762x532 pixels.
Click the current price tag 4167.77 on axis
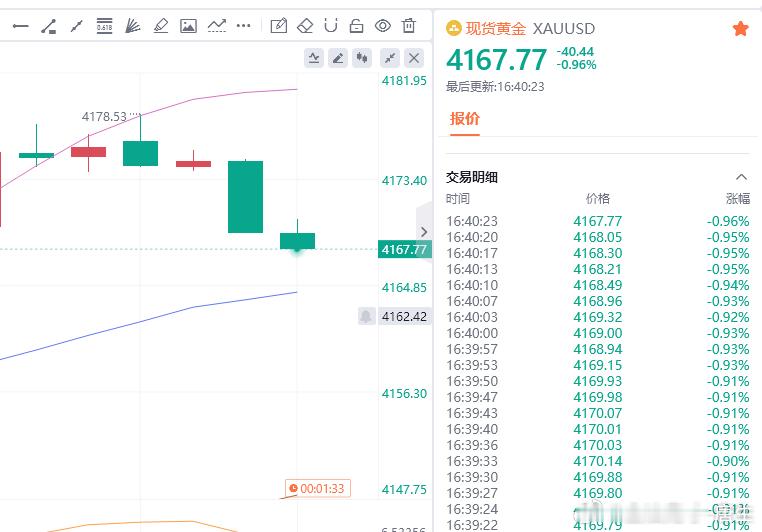pos(404,249)
